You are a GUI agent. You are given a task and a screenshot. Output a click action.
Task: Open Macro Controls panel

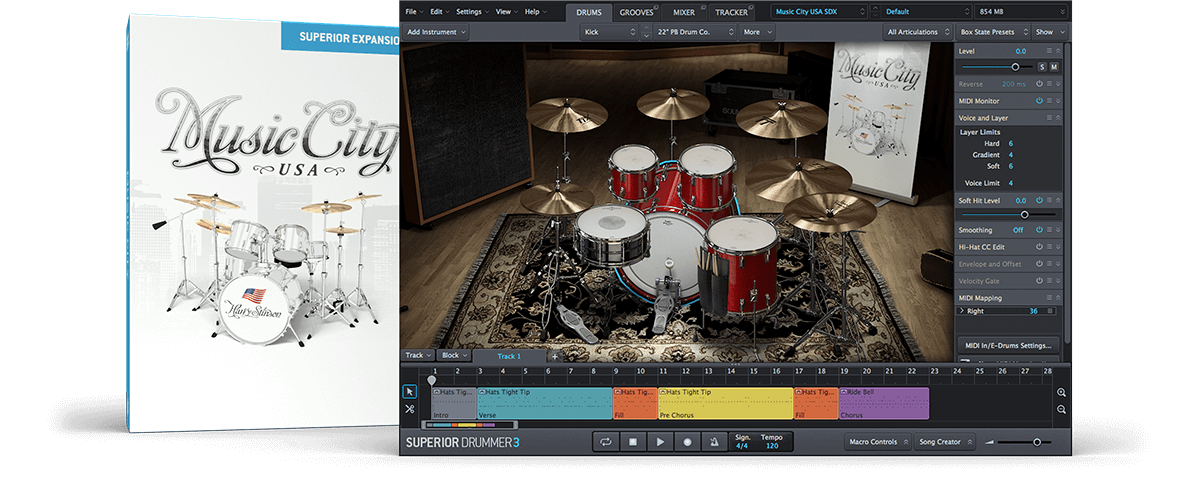click(x=877, y=441)
